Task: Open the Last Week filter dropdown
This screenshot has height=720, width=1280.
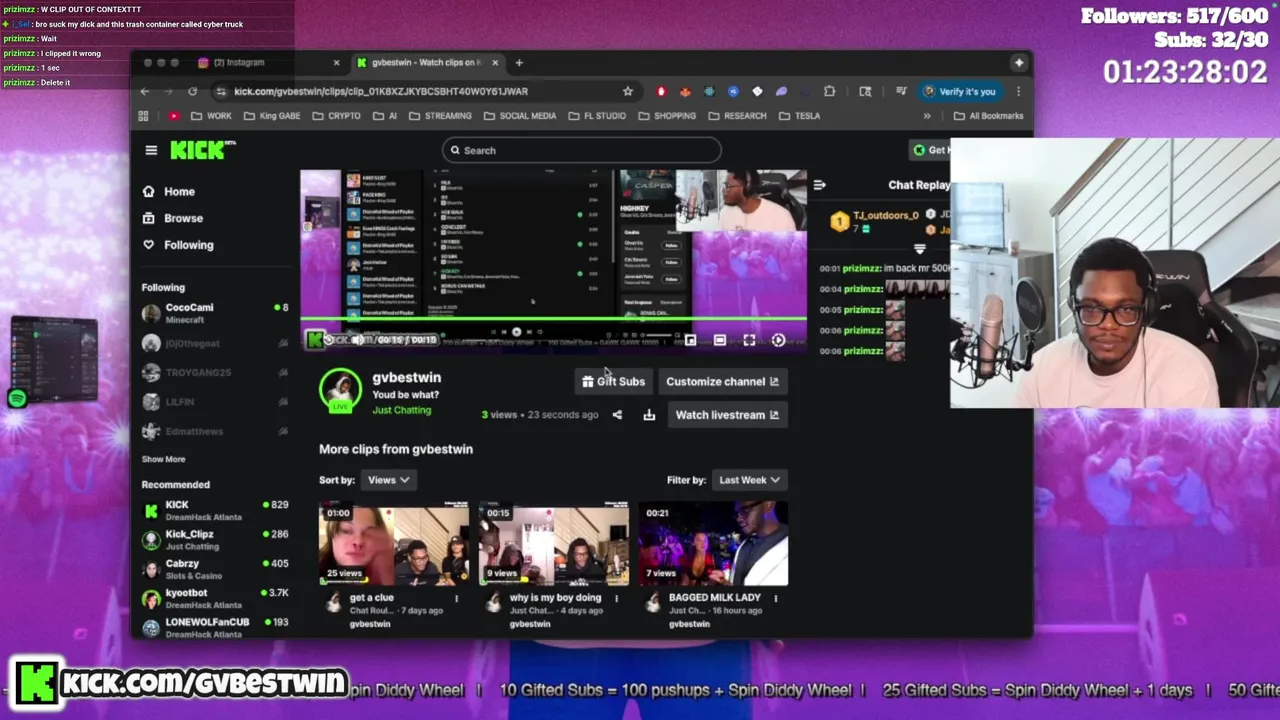Action: tap(749, 480)
